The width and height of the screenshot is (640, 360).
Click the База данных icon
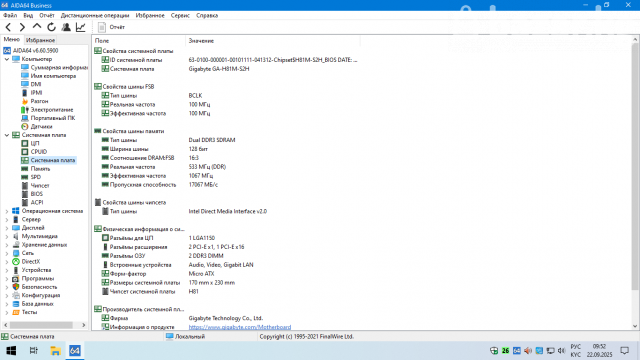tap(16, 304)
